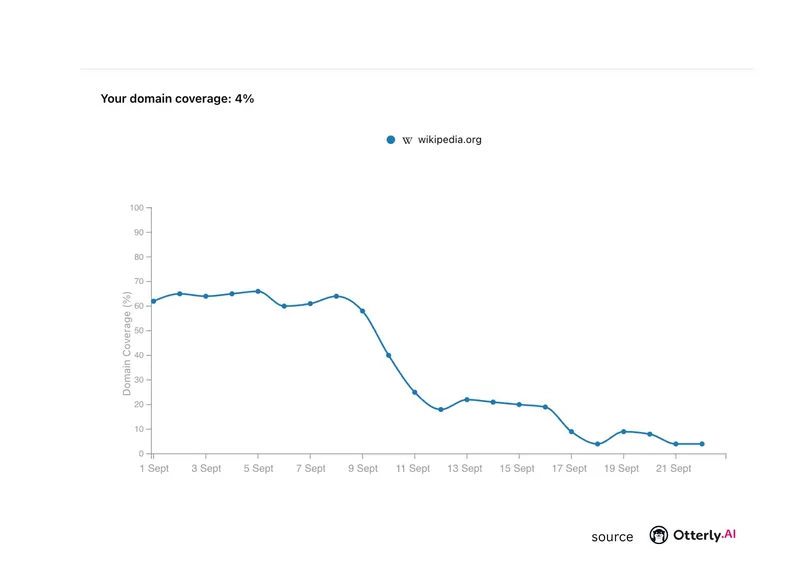Click the Wikipedia W icon in legend
Screen dimensions: 800x580
pos(407,141)
